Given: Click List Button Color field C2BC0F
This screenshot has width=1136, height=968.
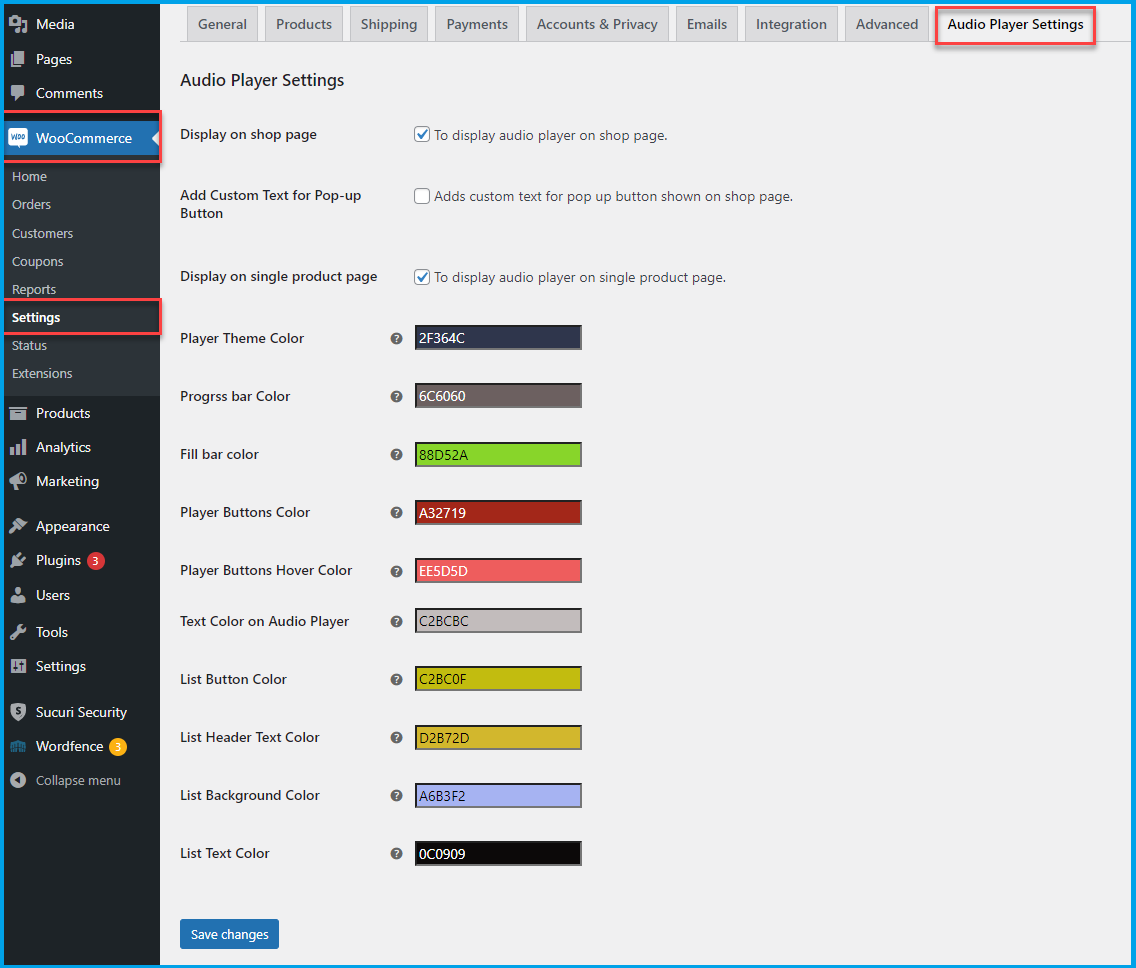Looking at the screenshot, I should pos(498,678).
